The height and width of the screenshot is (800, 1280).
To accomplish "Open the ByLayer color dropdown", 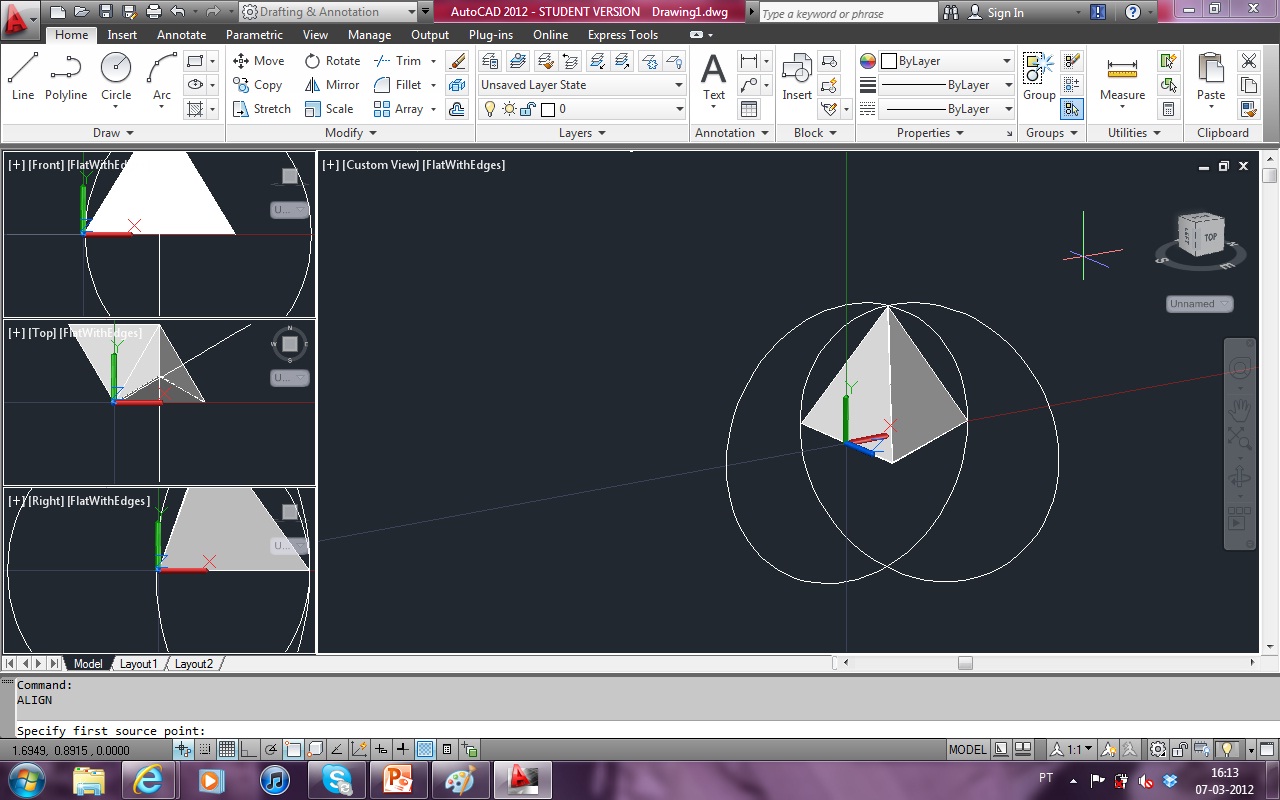I will [946, 61].
